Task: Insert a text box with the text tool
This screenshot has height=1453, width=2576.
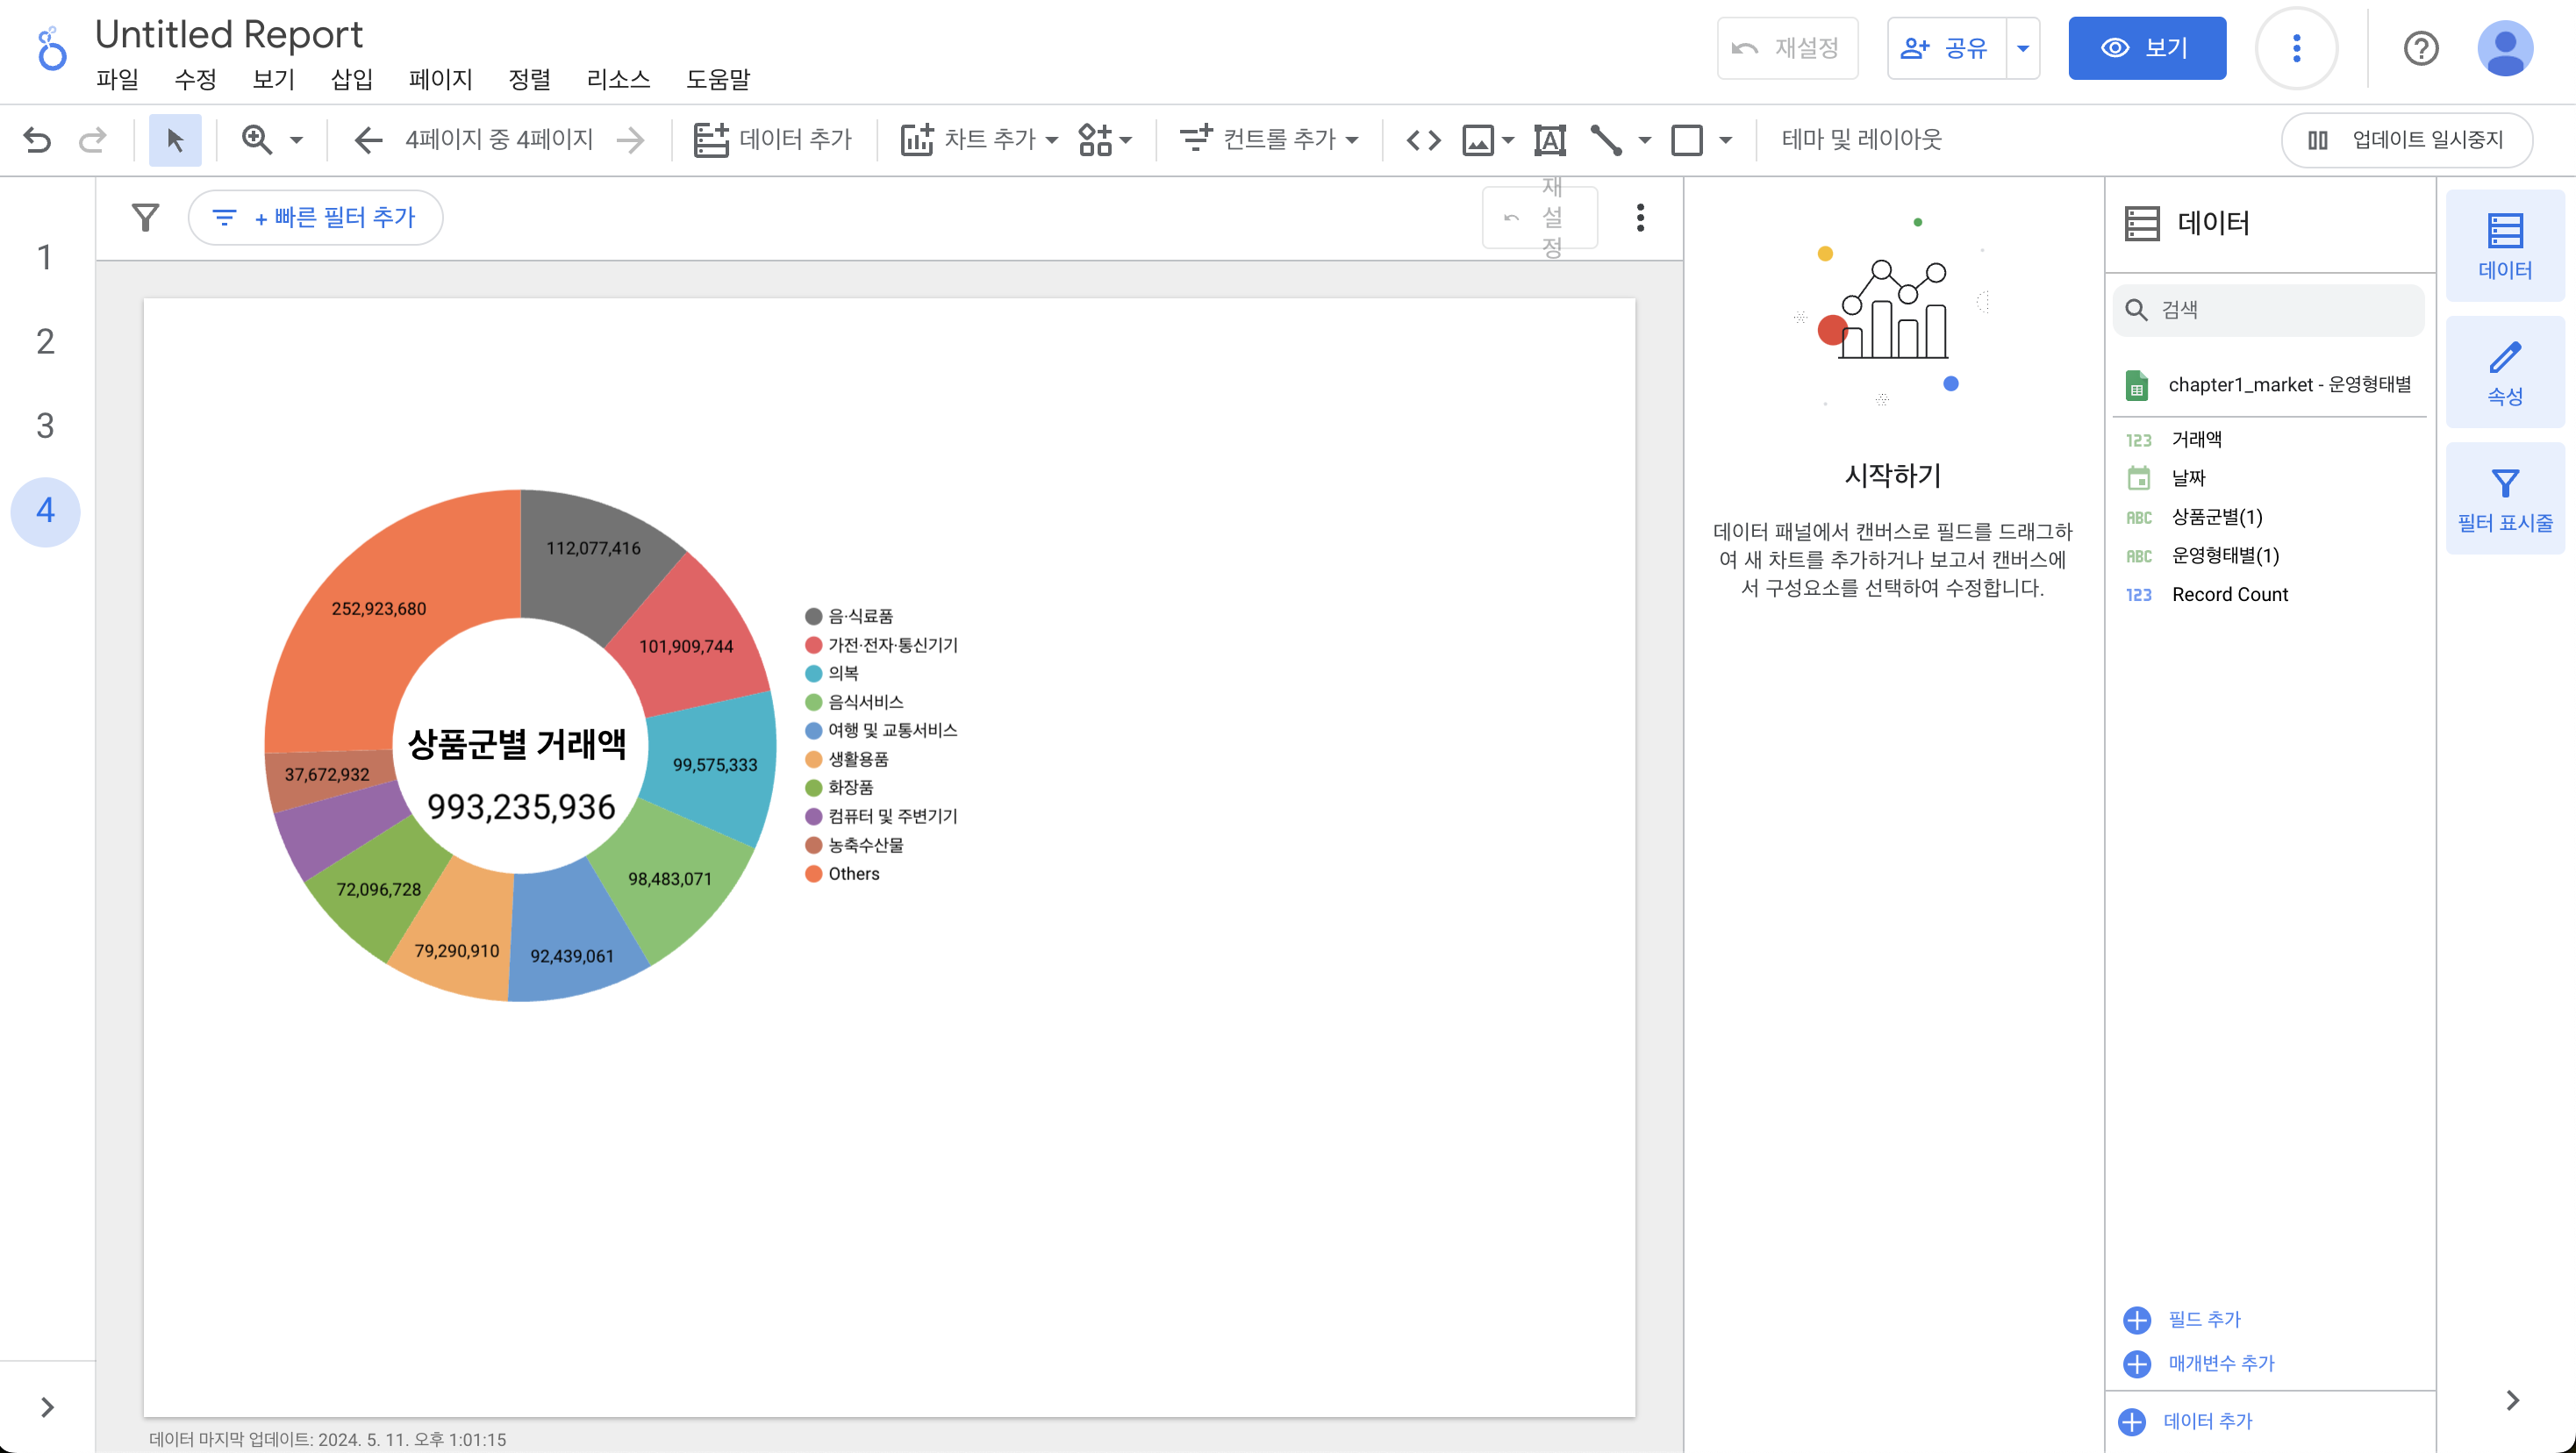Action: [x=1549, y=140]
